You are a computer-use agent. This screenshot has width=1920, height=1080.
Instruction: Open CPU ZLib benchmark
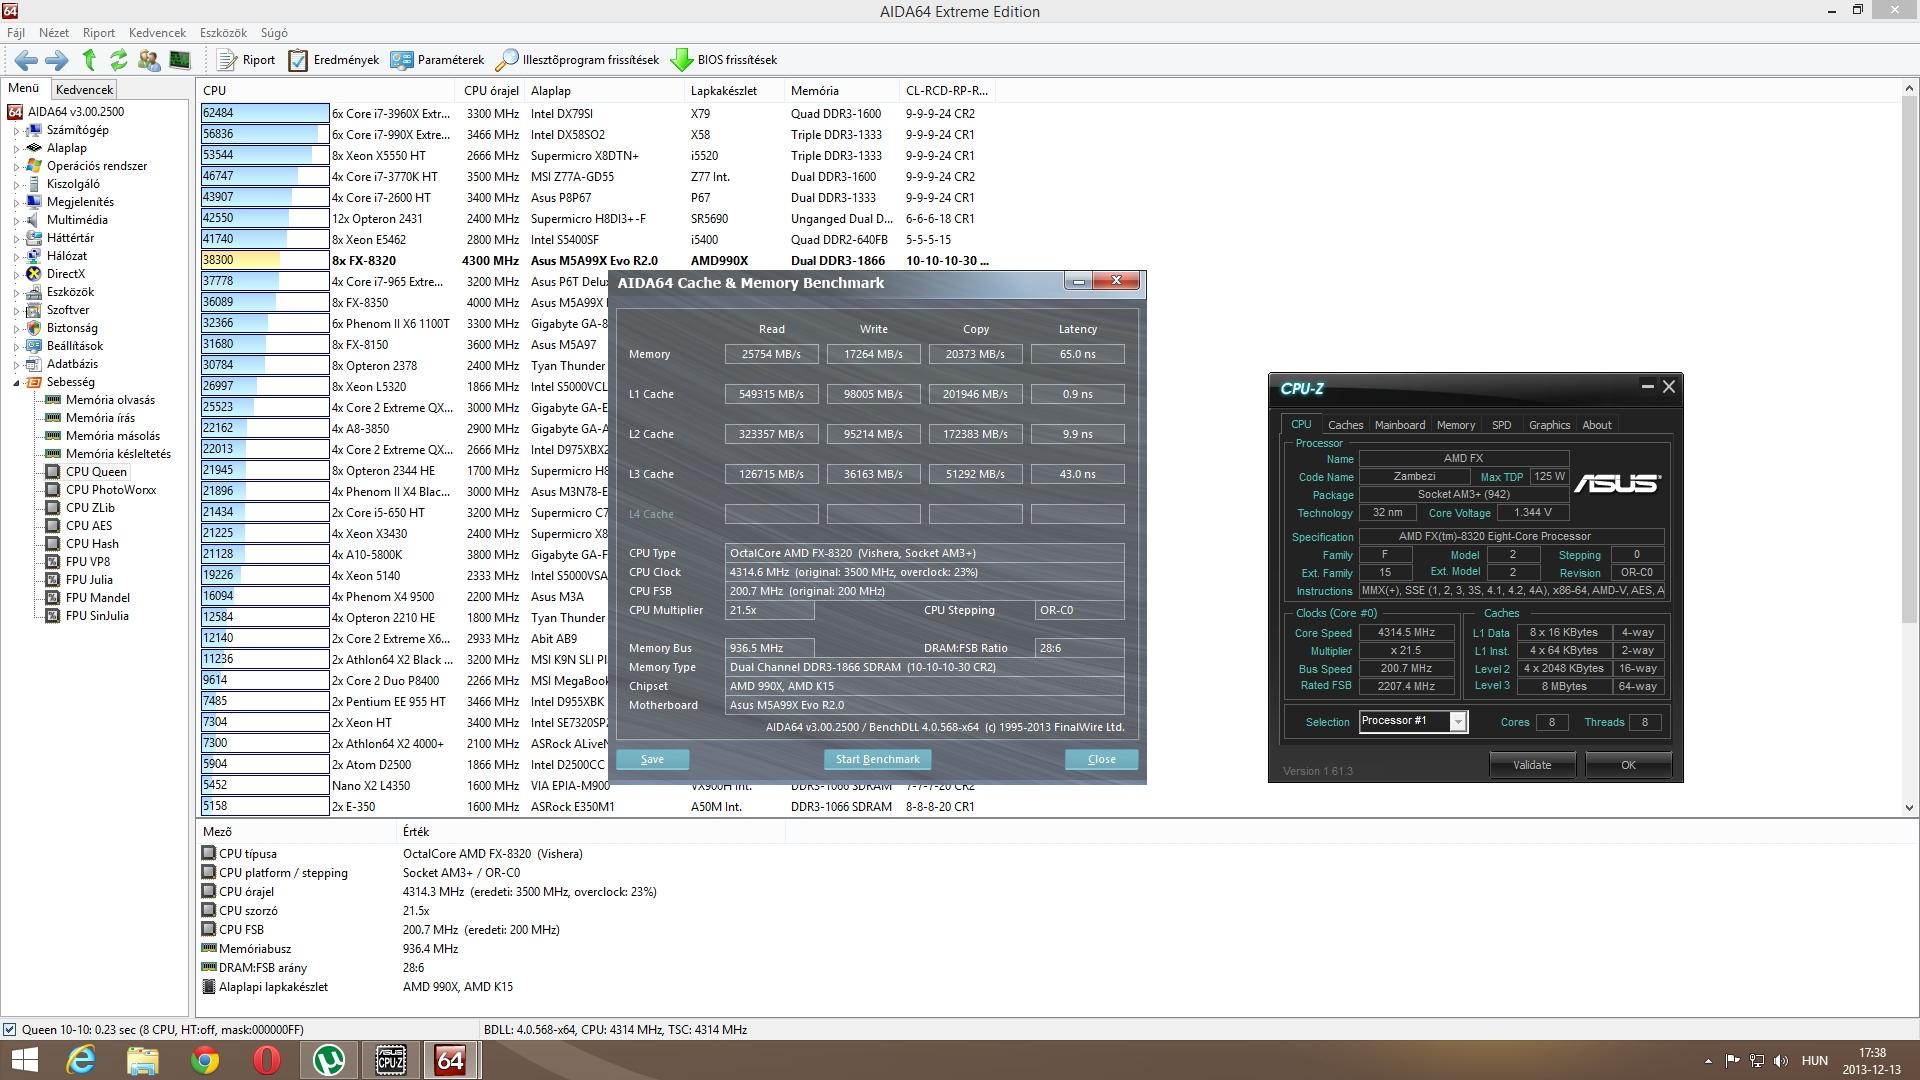(90, 508)
